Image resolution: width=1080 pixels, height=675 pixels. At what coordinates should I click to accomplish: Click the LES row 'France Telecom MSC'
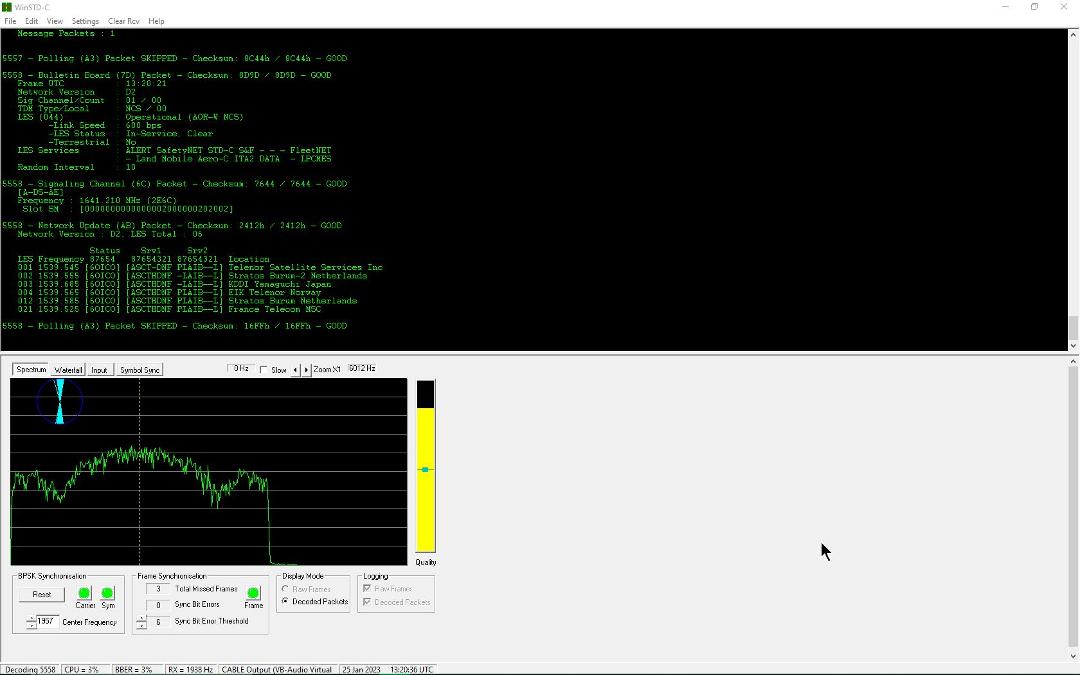coord(169,309)
